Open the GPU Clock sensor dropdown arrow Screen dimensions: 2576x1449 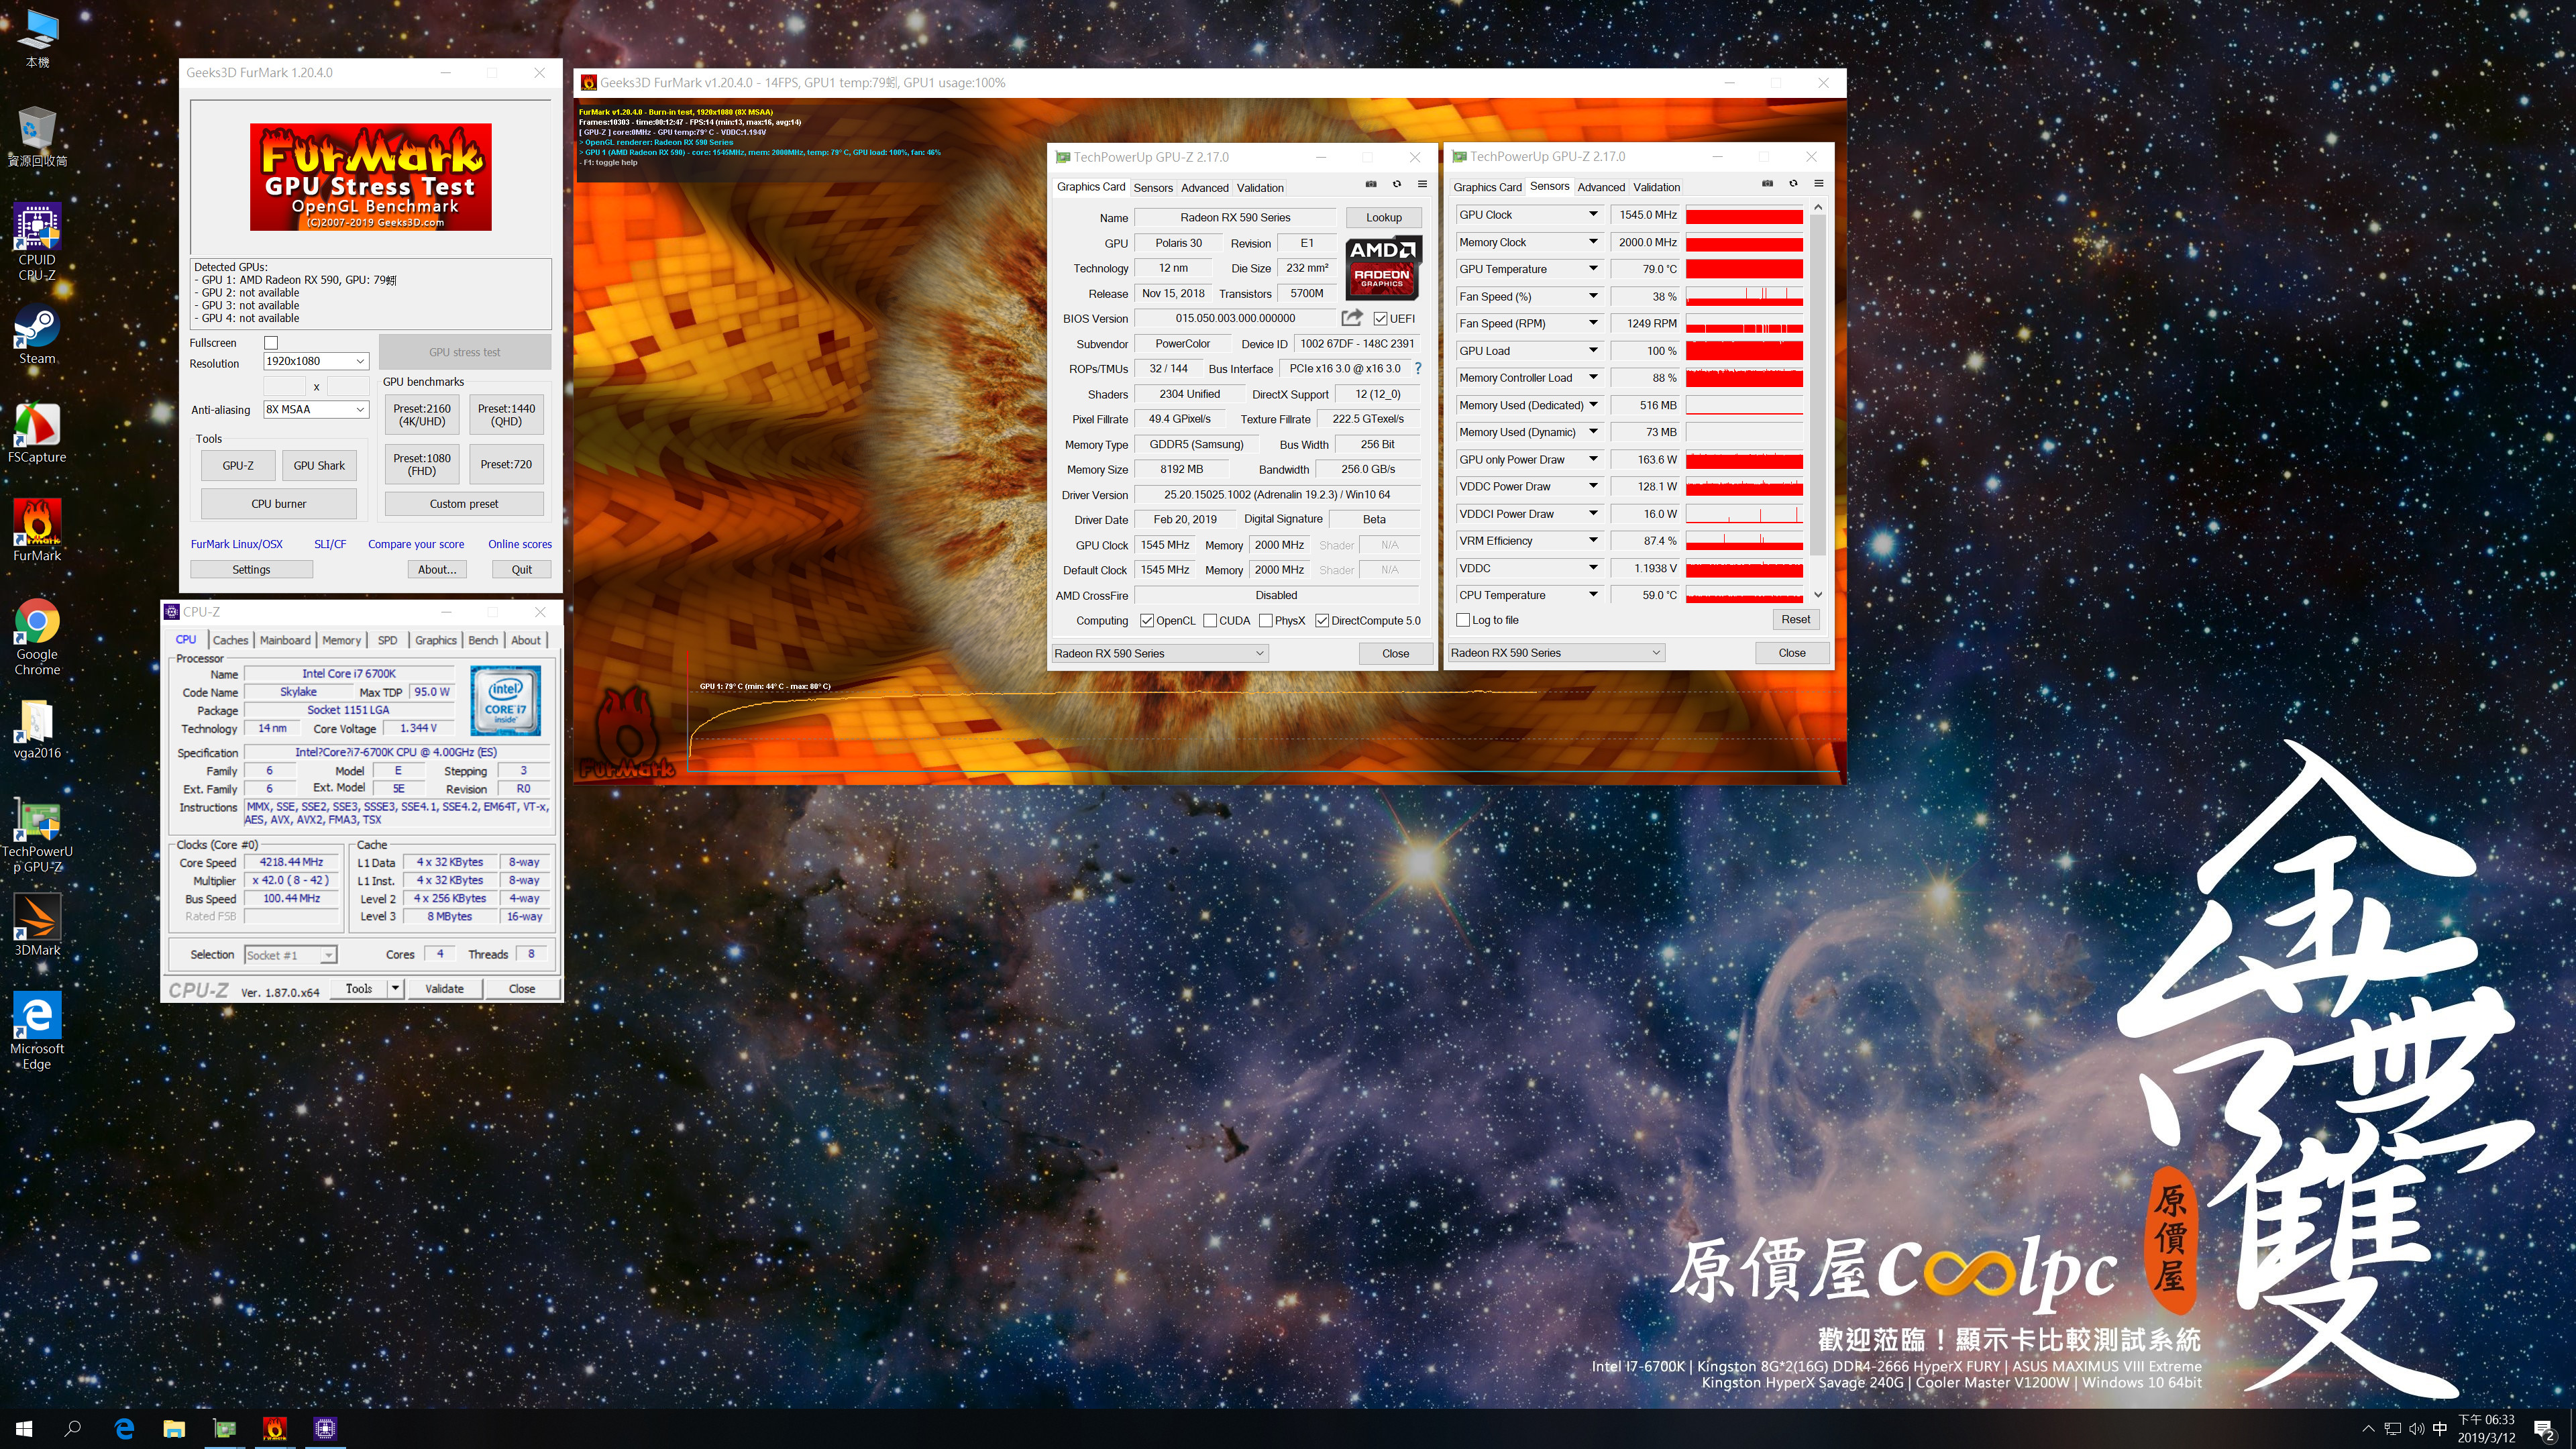point(1593,215)
